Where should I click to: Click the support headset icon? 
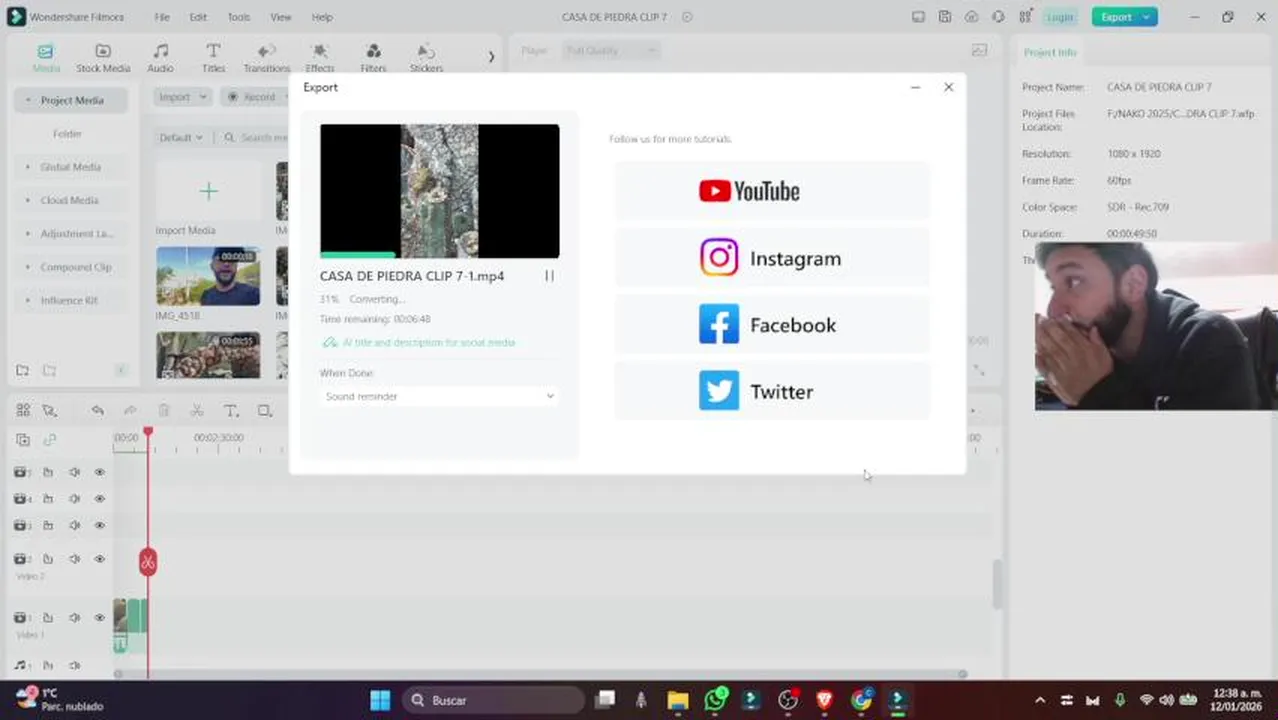(x=998, y=17)
